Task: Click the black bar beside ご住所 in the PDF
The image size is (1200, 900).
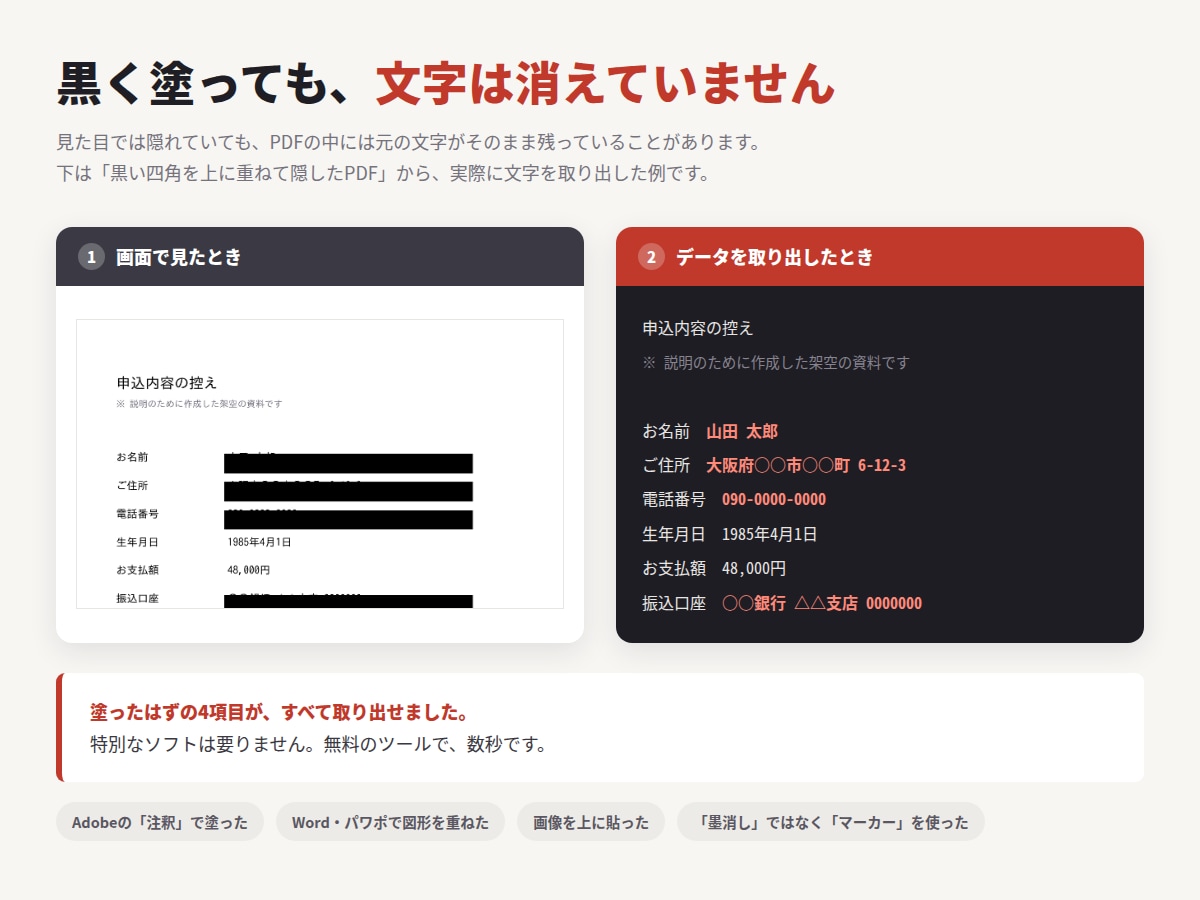Action: point(348,491)
